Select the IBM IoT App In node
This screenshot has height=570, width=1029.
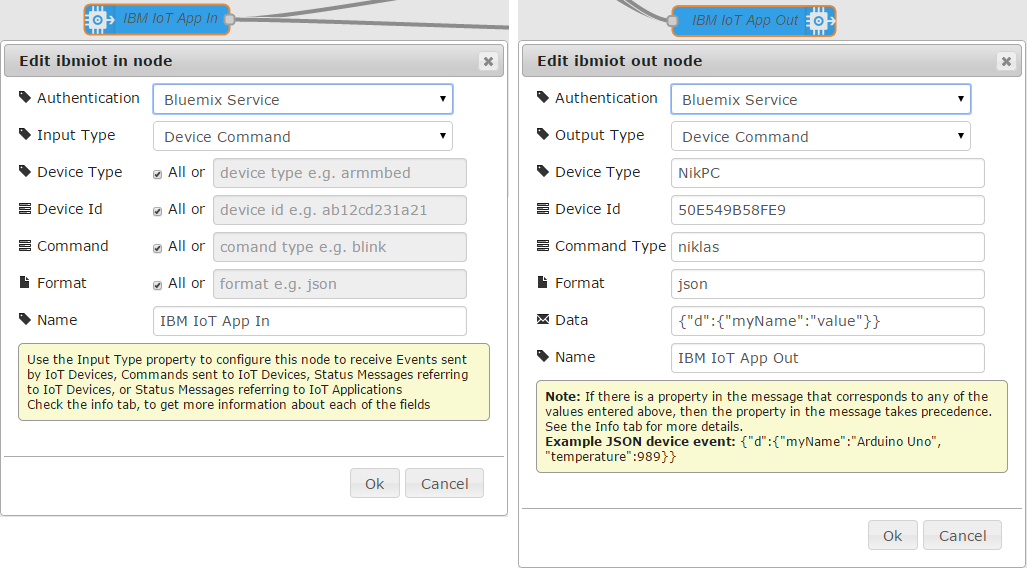[x=157, y=19]
